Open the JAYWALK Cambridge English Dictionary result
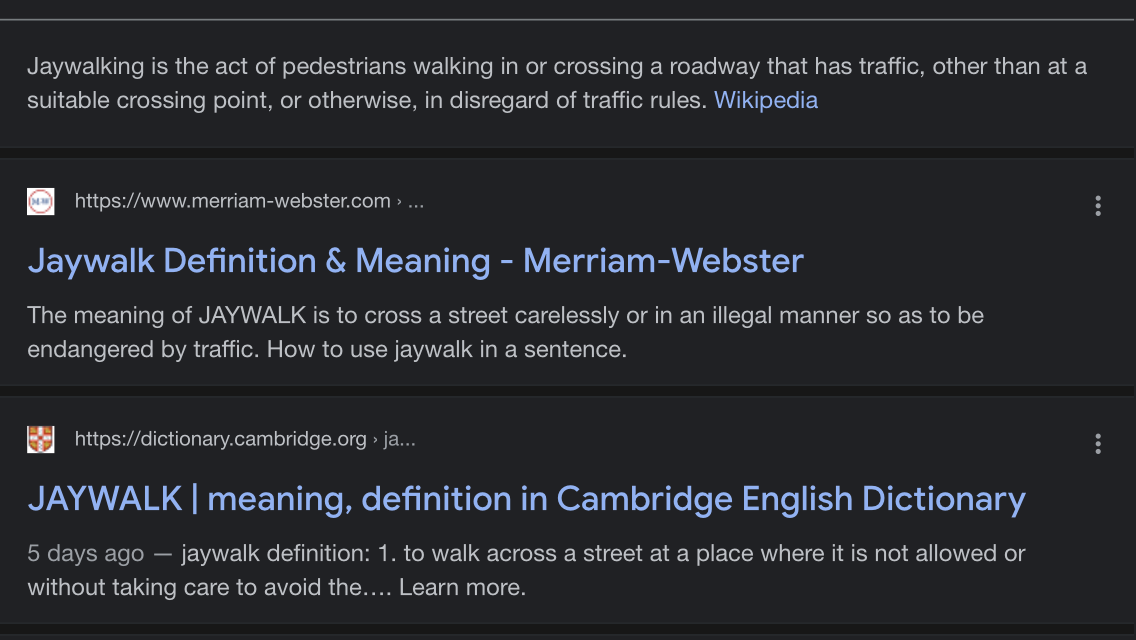Screen dimensions: 1136x640 click(x=526, y=498)
